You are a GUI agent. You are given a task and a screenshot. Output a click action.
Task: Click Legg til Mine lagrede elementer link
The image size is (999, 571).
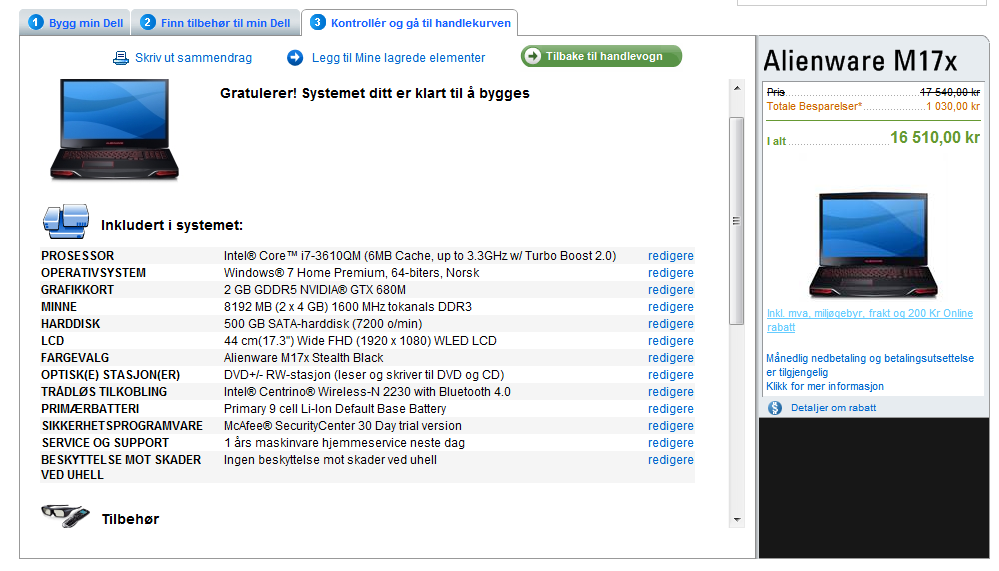pyautogui.click(x=398, y=58)
